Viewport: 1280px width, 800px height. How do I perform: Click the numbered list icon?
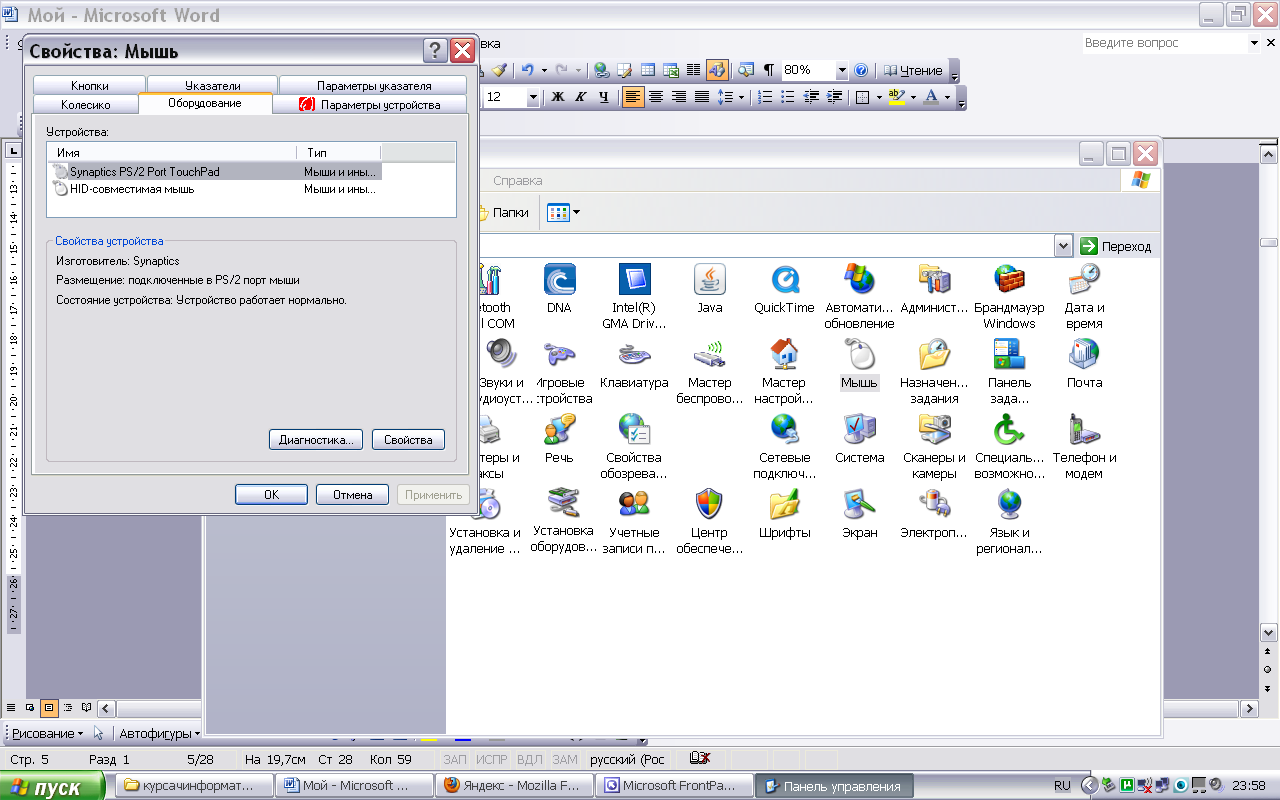(765, 97)
